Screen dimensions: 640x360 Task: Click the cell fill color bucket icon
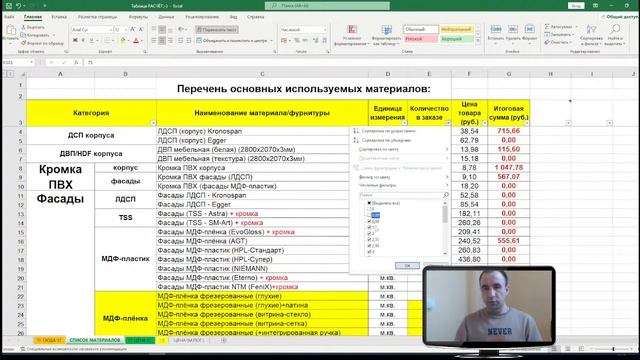[x=122, y=40]
